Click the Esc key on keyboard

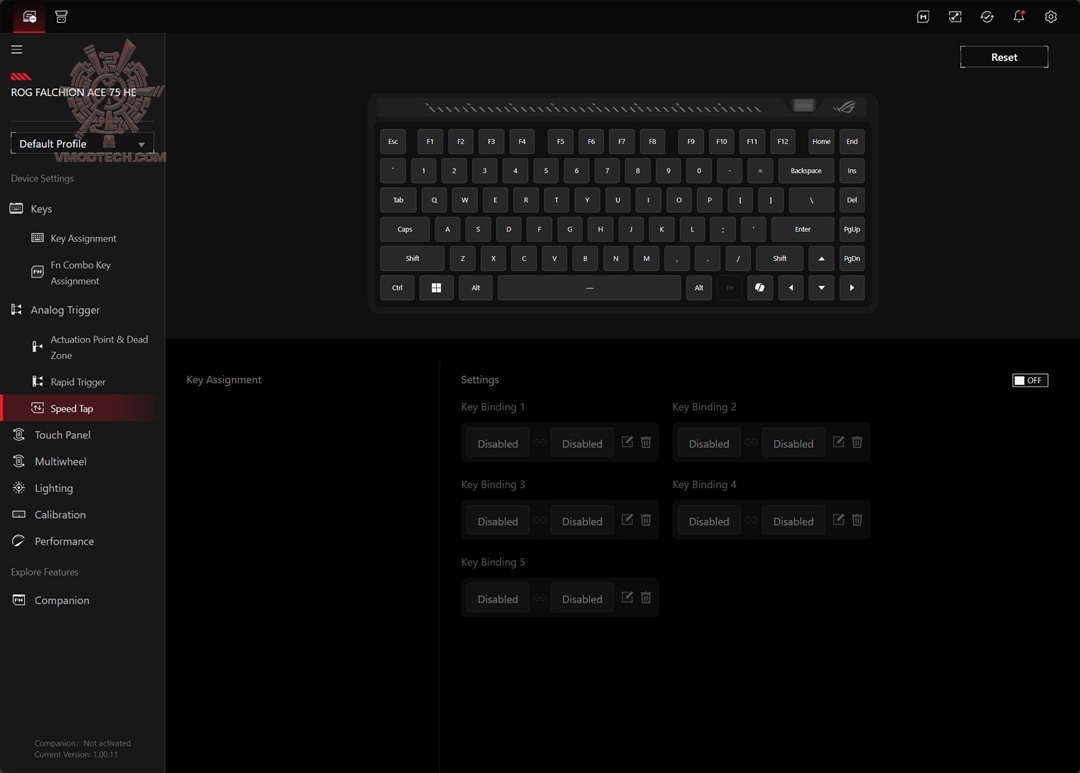(x=393, y=141)
